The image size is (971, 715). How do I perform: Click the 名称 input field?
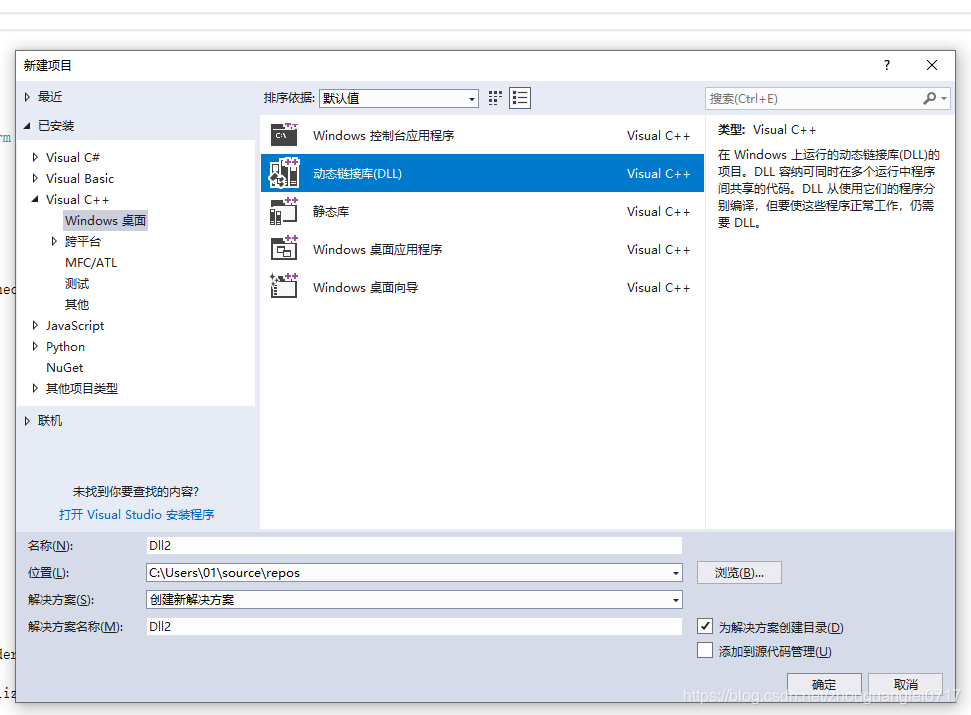click(x=414, y=545)
